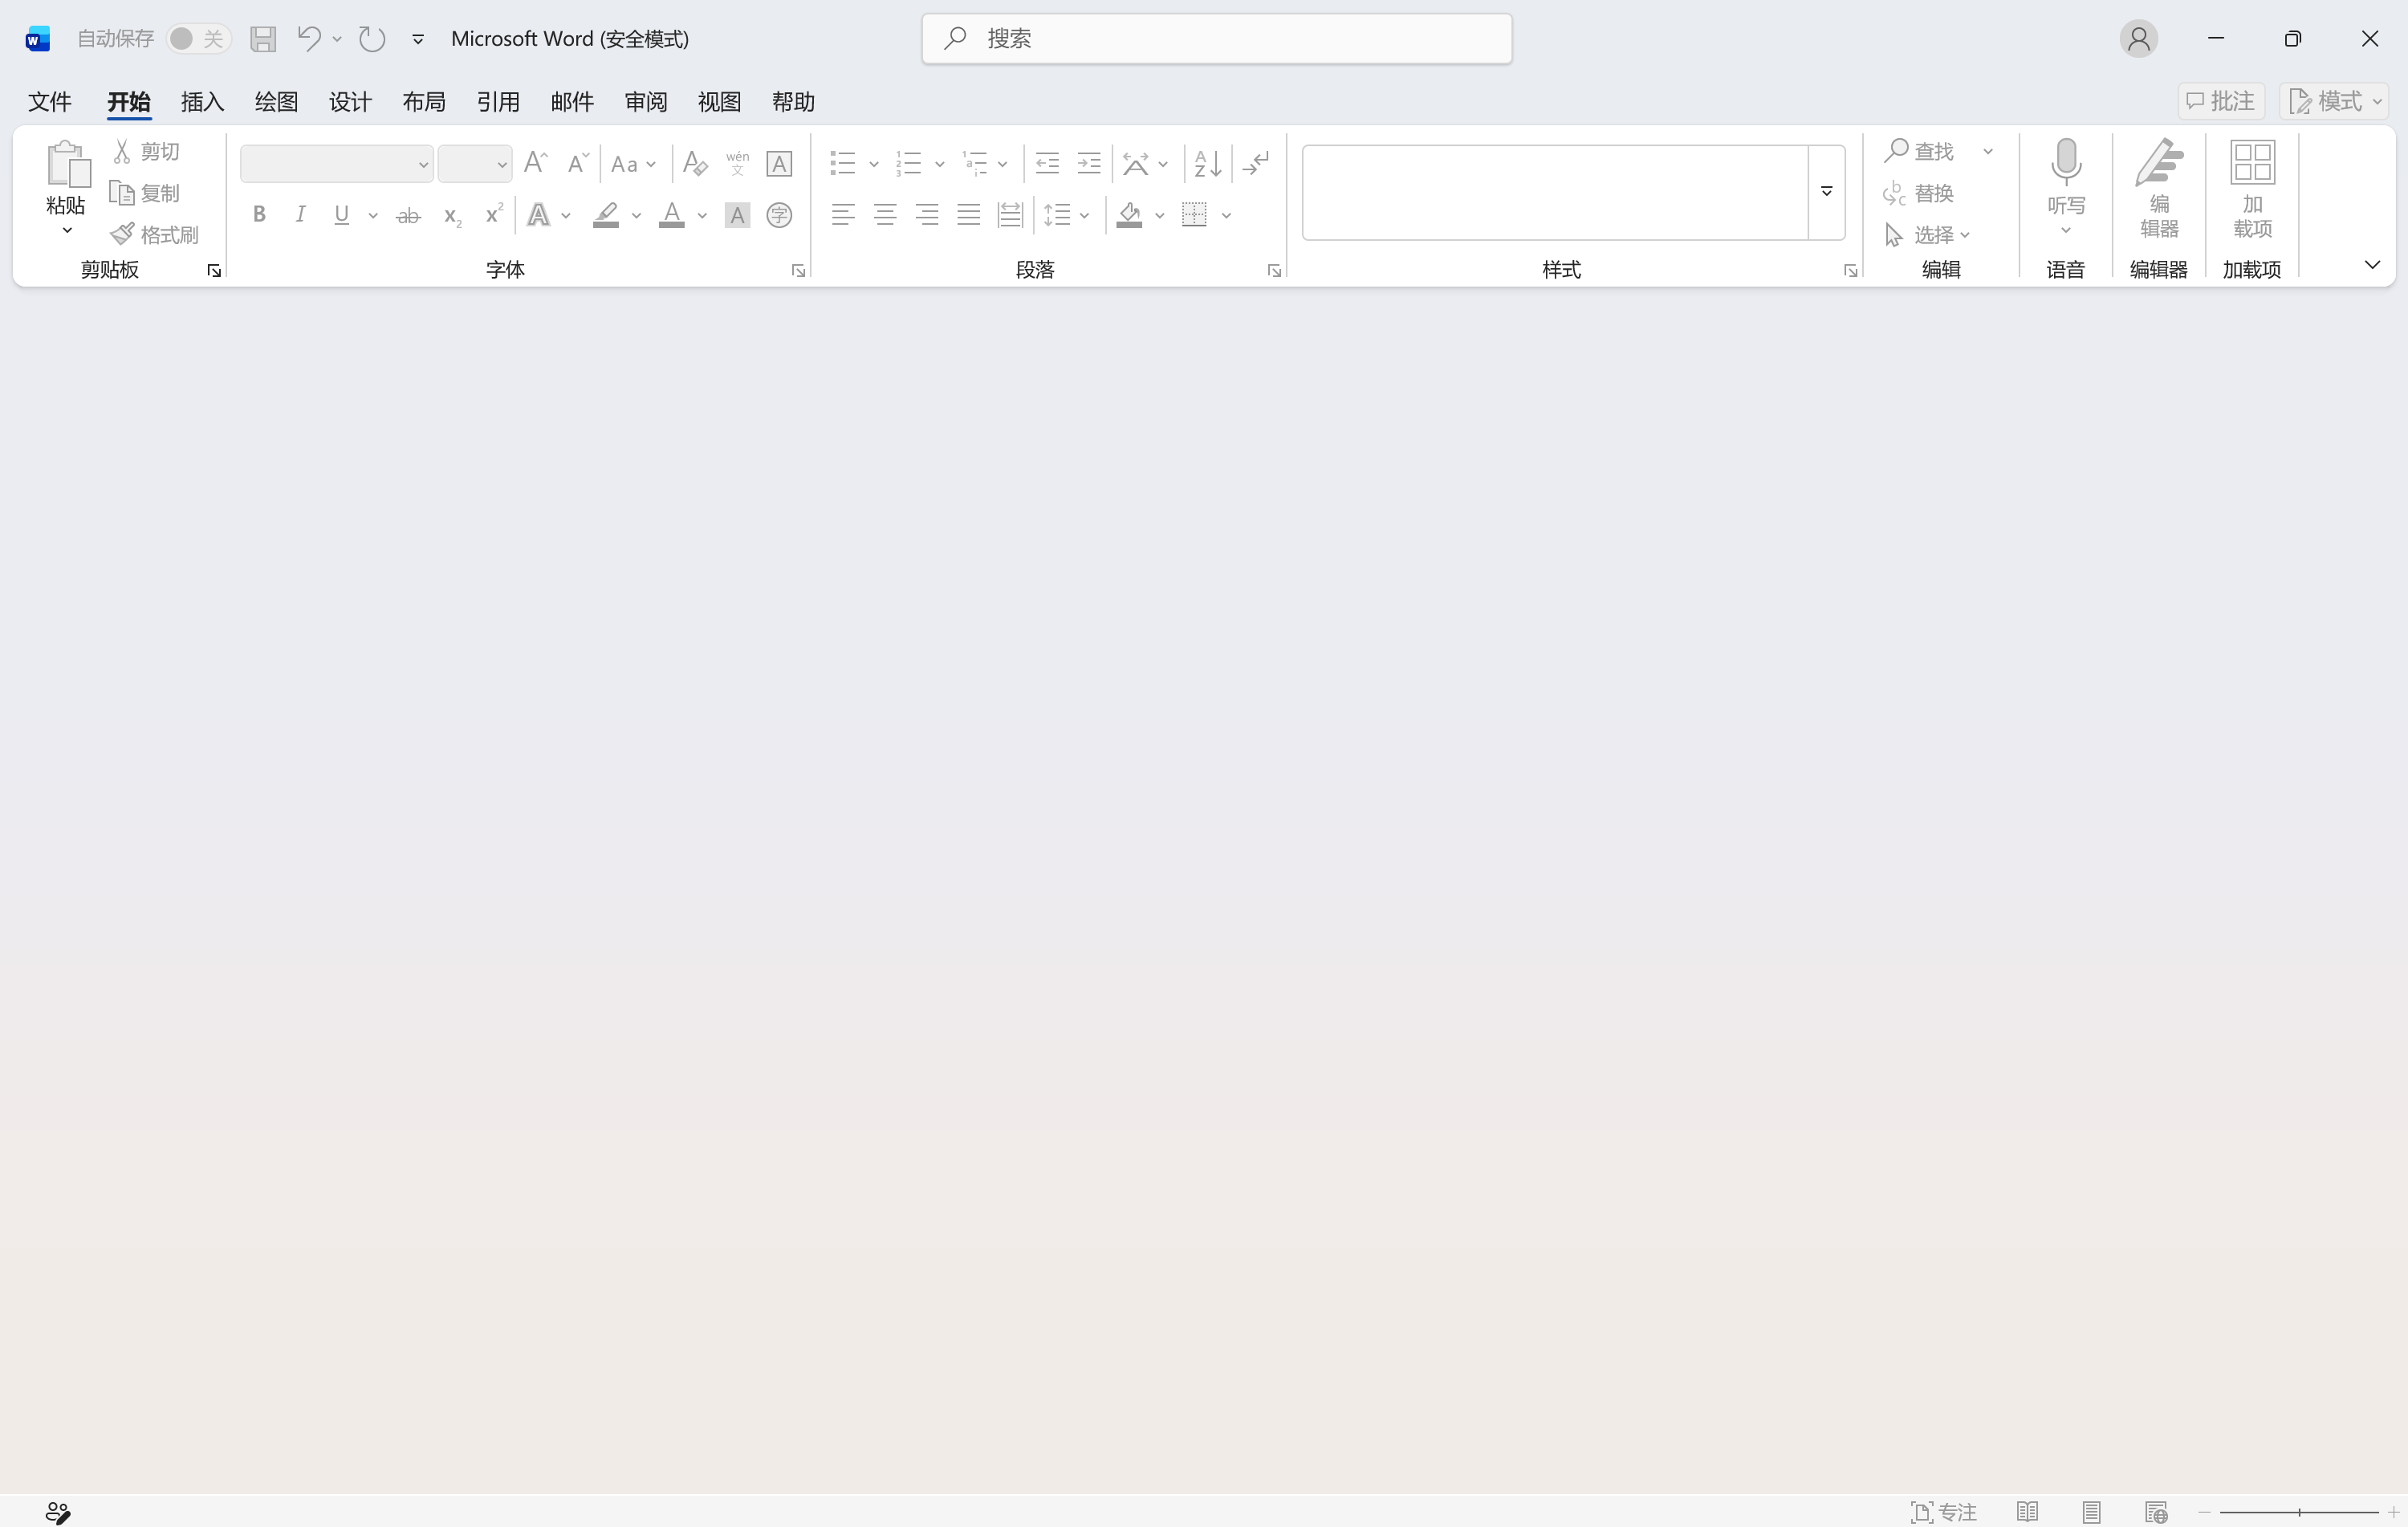Toggle the AutoSave (自动保存) switch
2408x1527 pixels.
[x=198, y=39]
